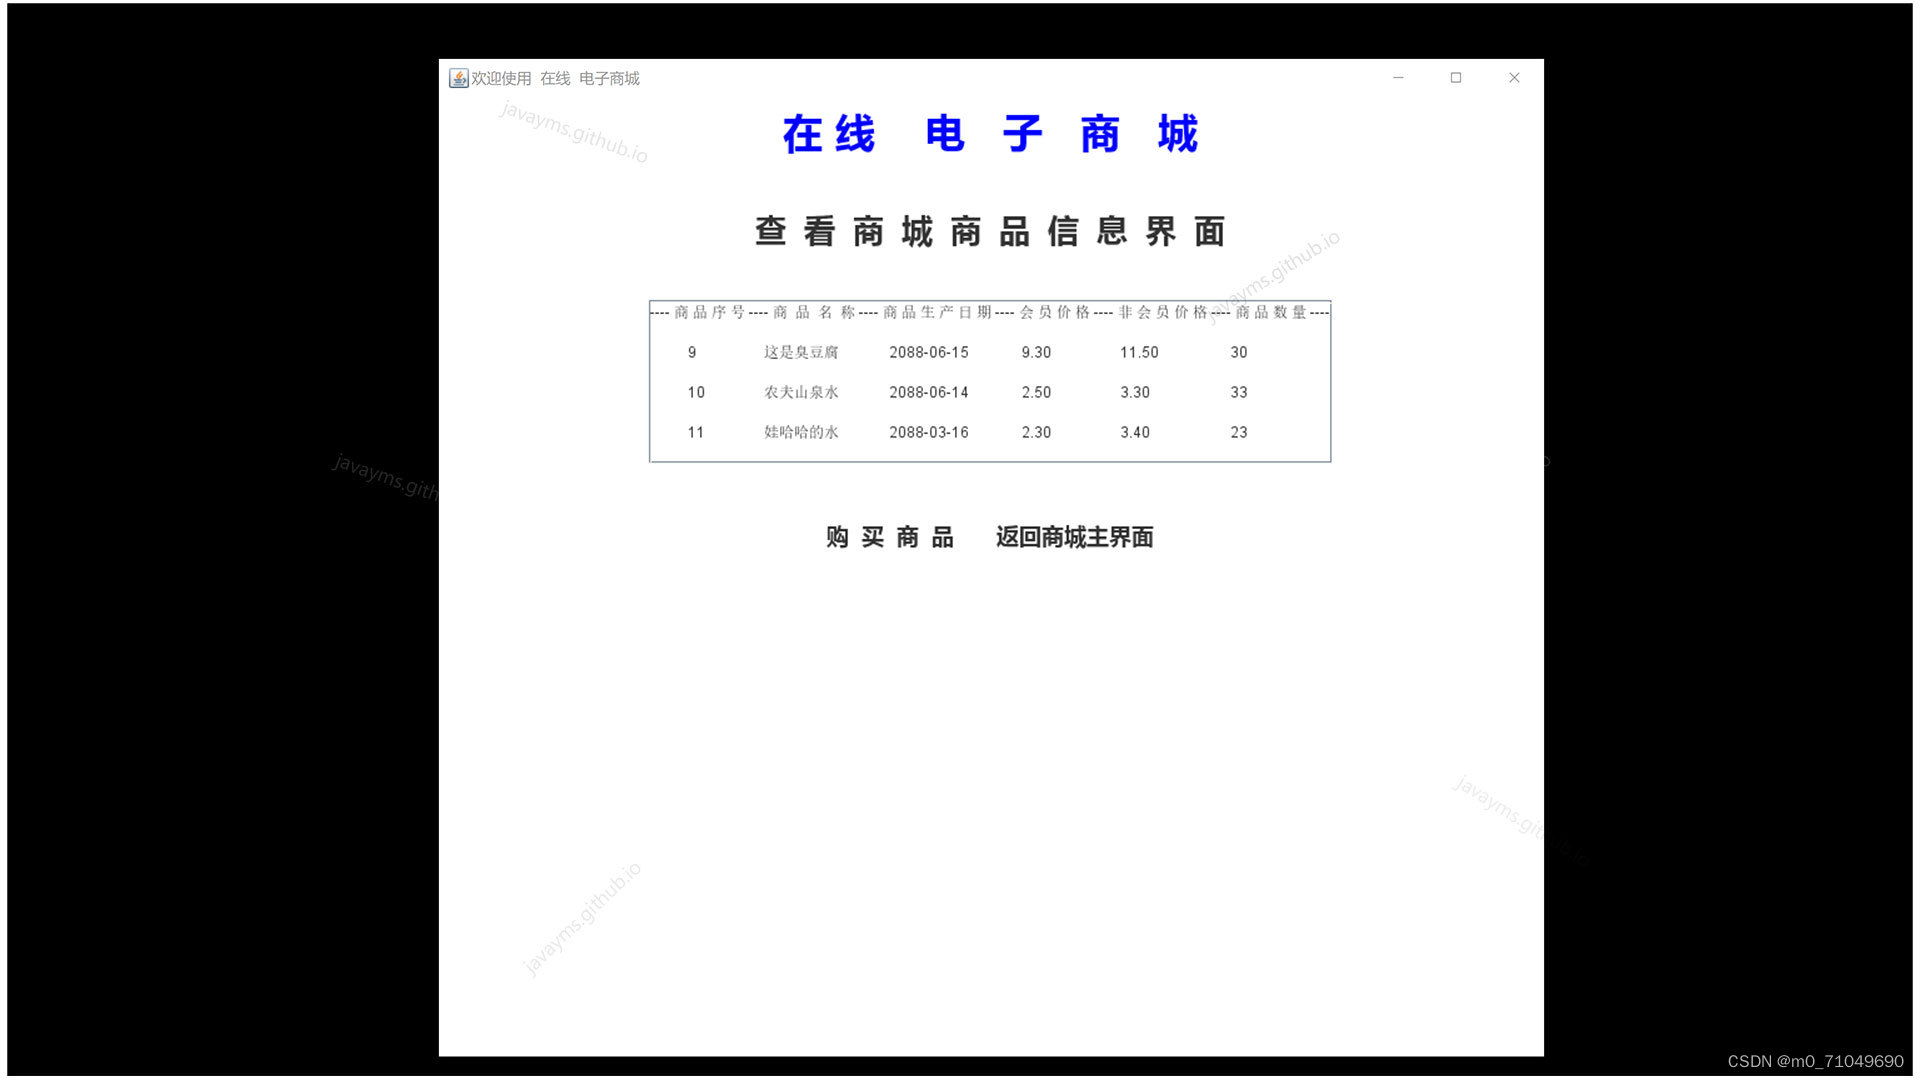Click the Java app icon in title bar
Image resolution: width=1920 pixels, height=1080 pixels.
[x=458, y=78]
